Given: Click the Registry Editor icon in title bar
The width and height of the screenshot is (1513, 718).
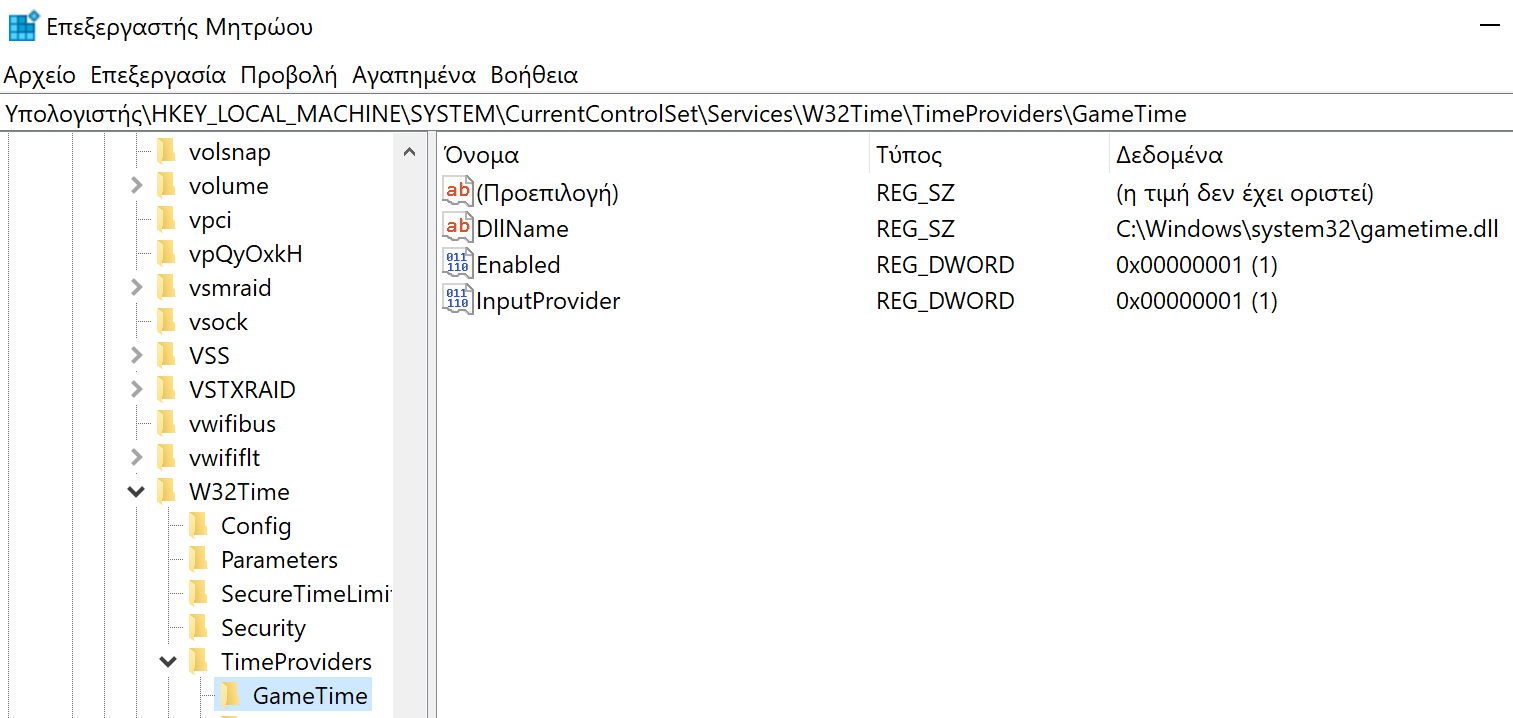Looking at the screenshot, I should [x=22, y=25].
